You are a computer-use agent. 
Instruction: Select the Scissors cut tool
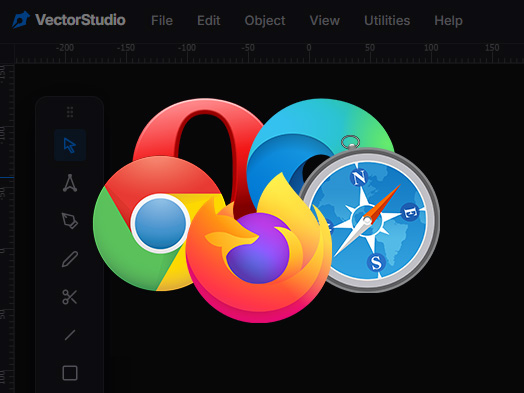click(x=70, y=297)
